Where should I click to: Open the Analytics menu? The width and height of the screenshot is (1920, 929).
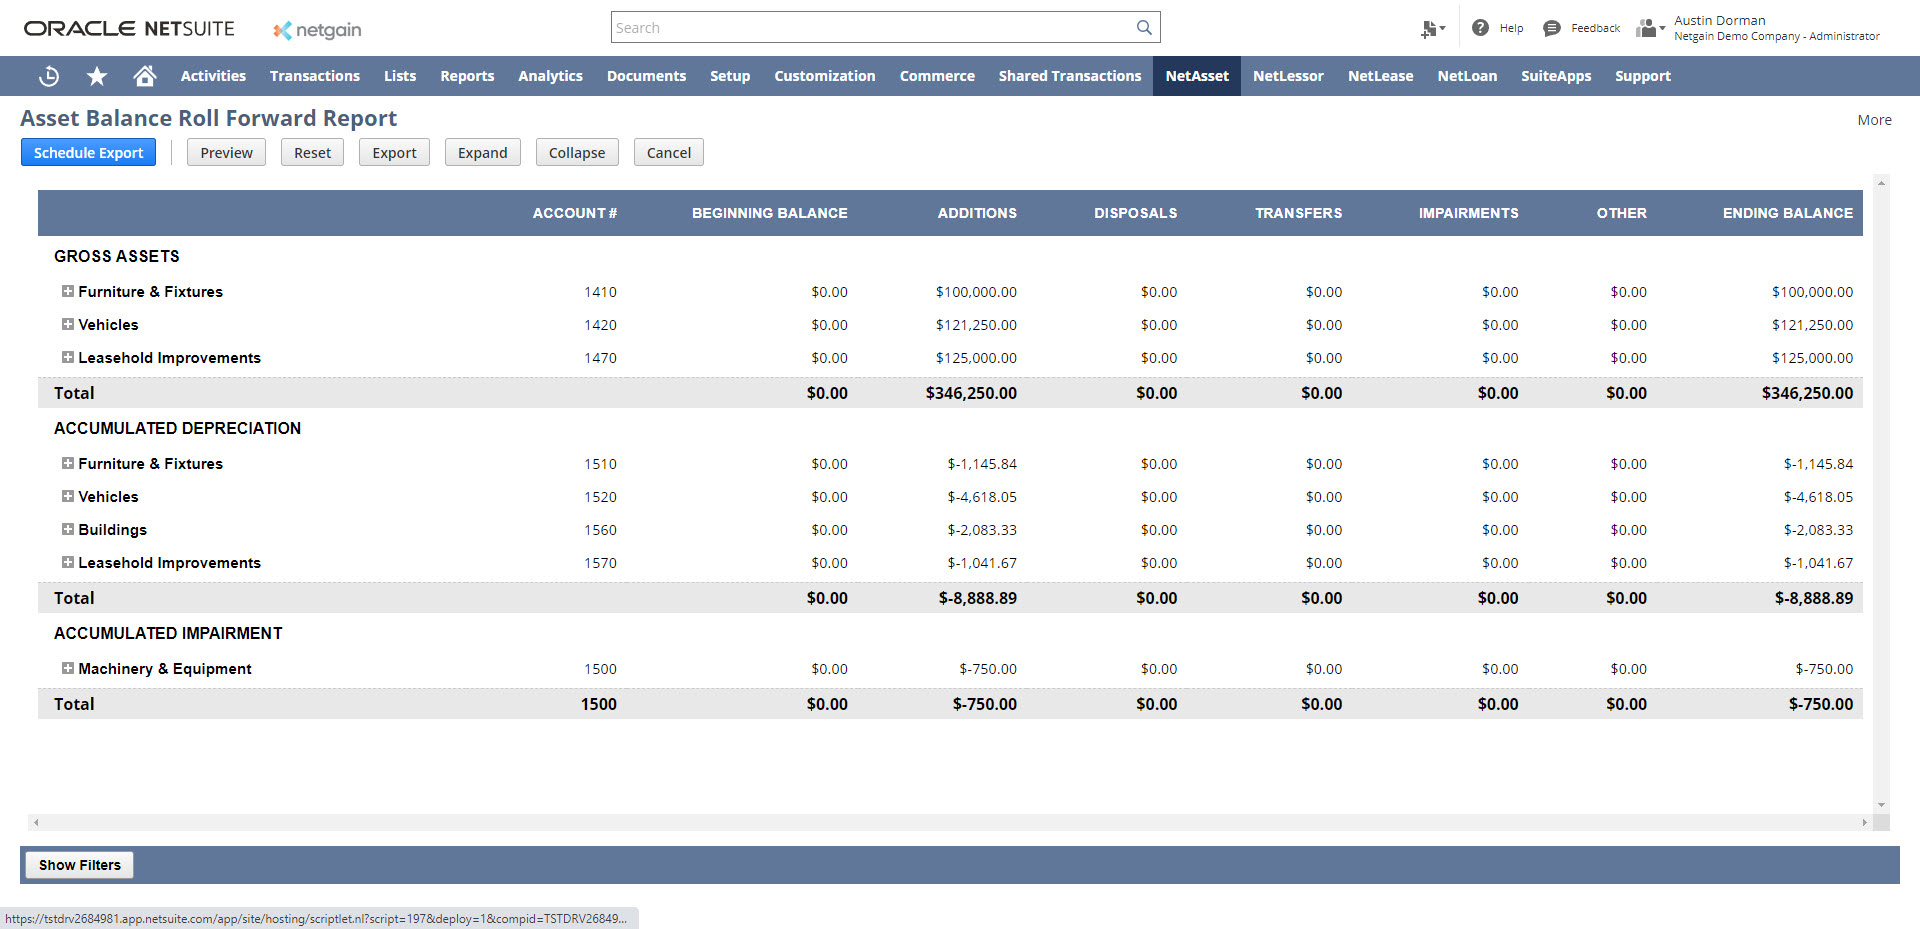point(550,76)
